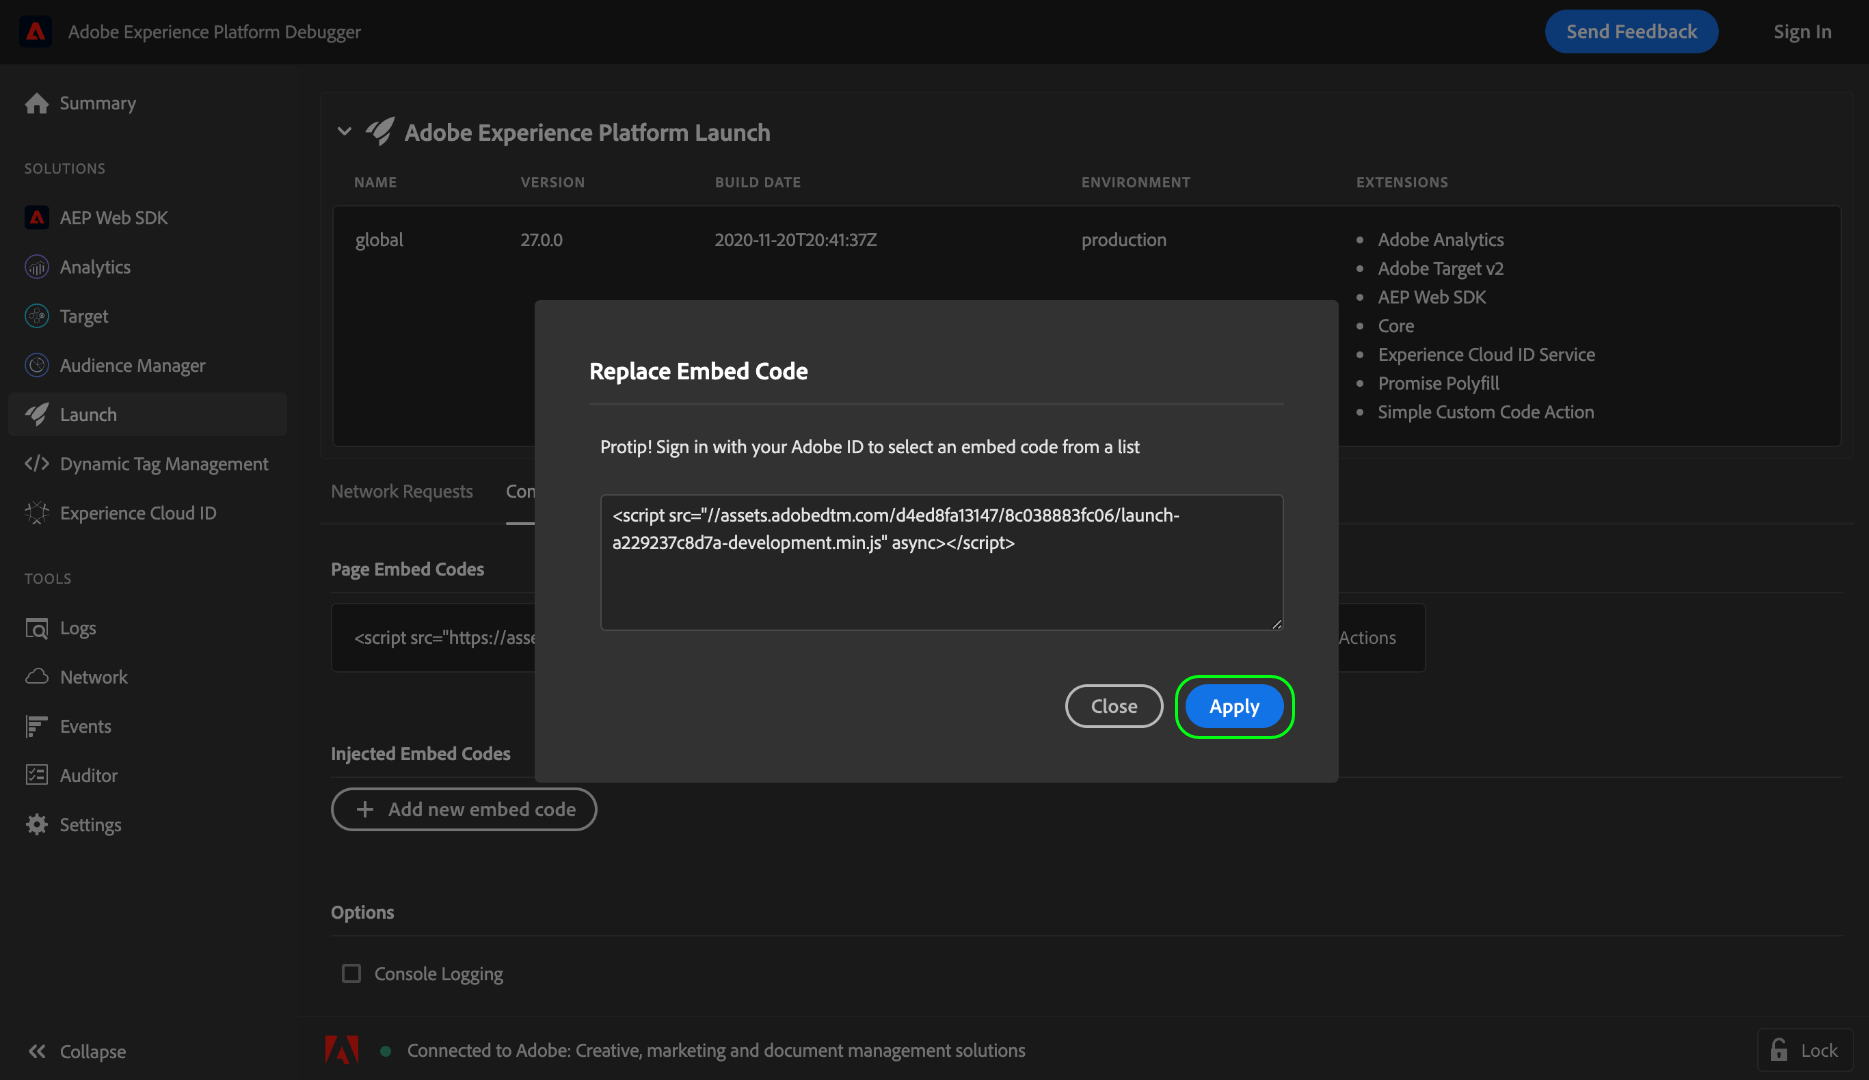Screen dimensions: 1869x1080
Task: Click the 2020-11-20T20:41:37Z build date
Action: (795, 240)
